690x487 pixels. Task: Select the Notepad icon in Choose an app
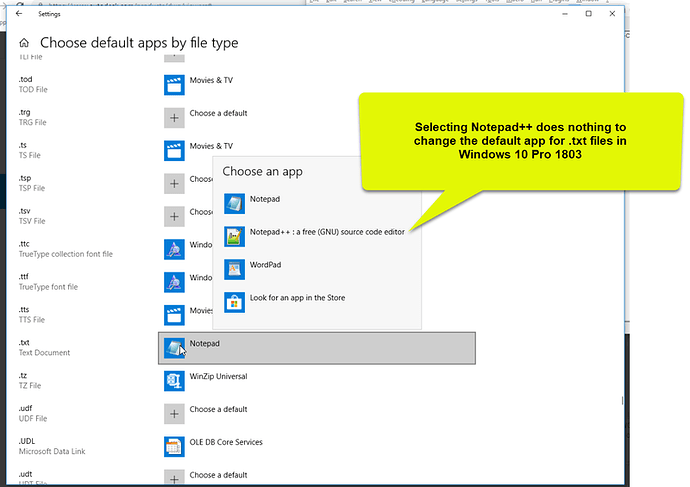tap(234, 204)
